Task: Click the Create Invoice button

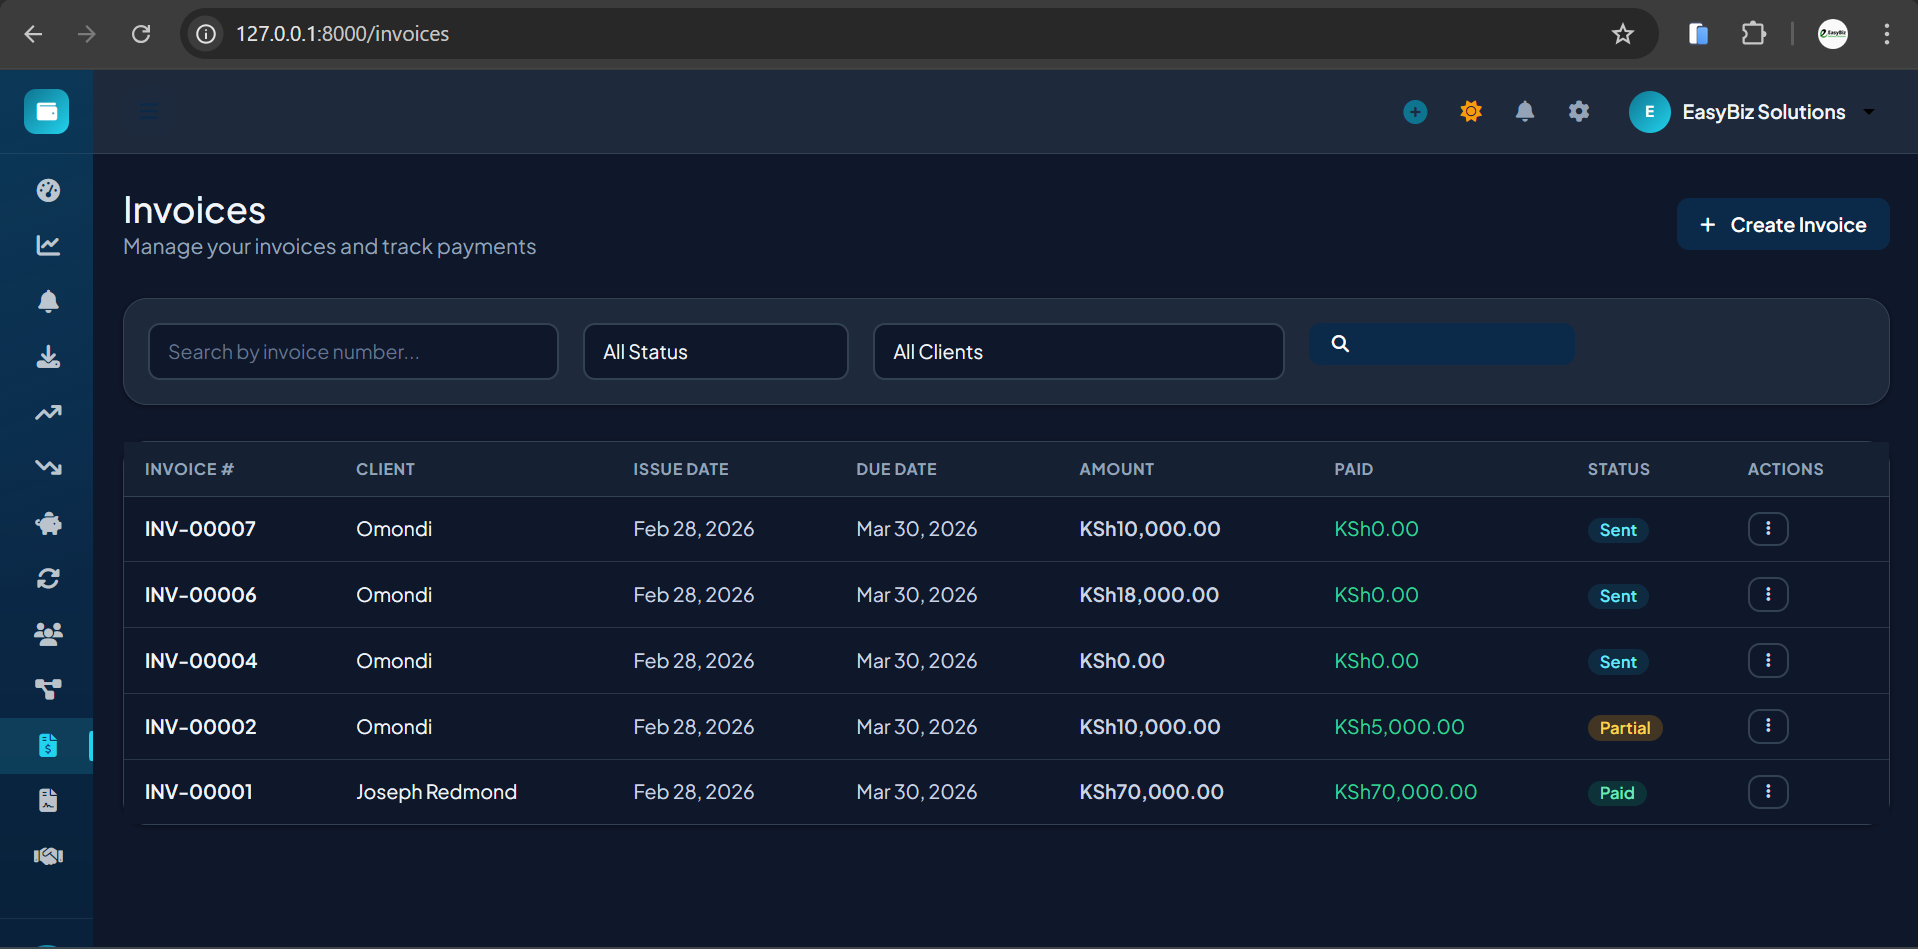Action: pyautogui.click(x=1783, y=224)
